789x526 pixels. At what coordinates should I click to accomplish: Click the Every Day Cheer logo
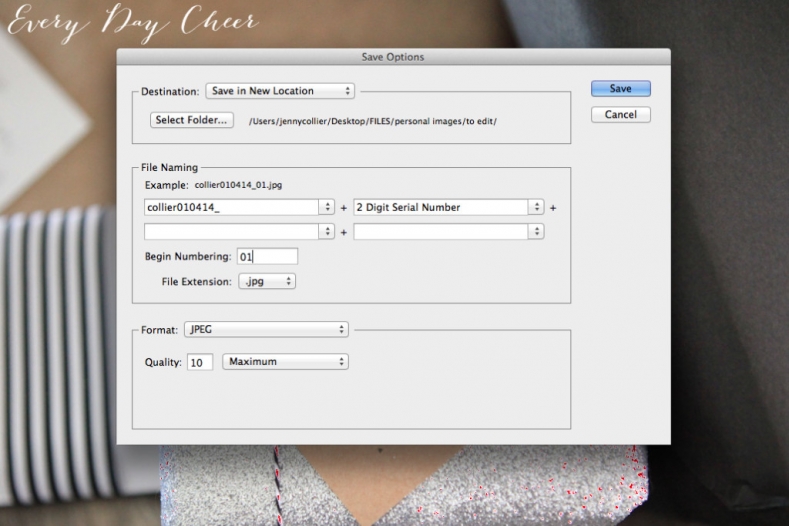[132, 23]
